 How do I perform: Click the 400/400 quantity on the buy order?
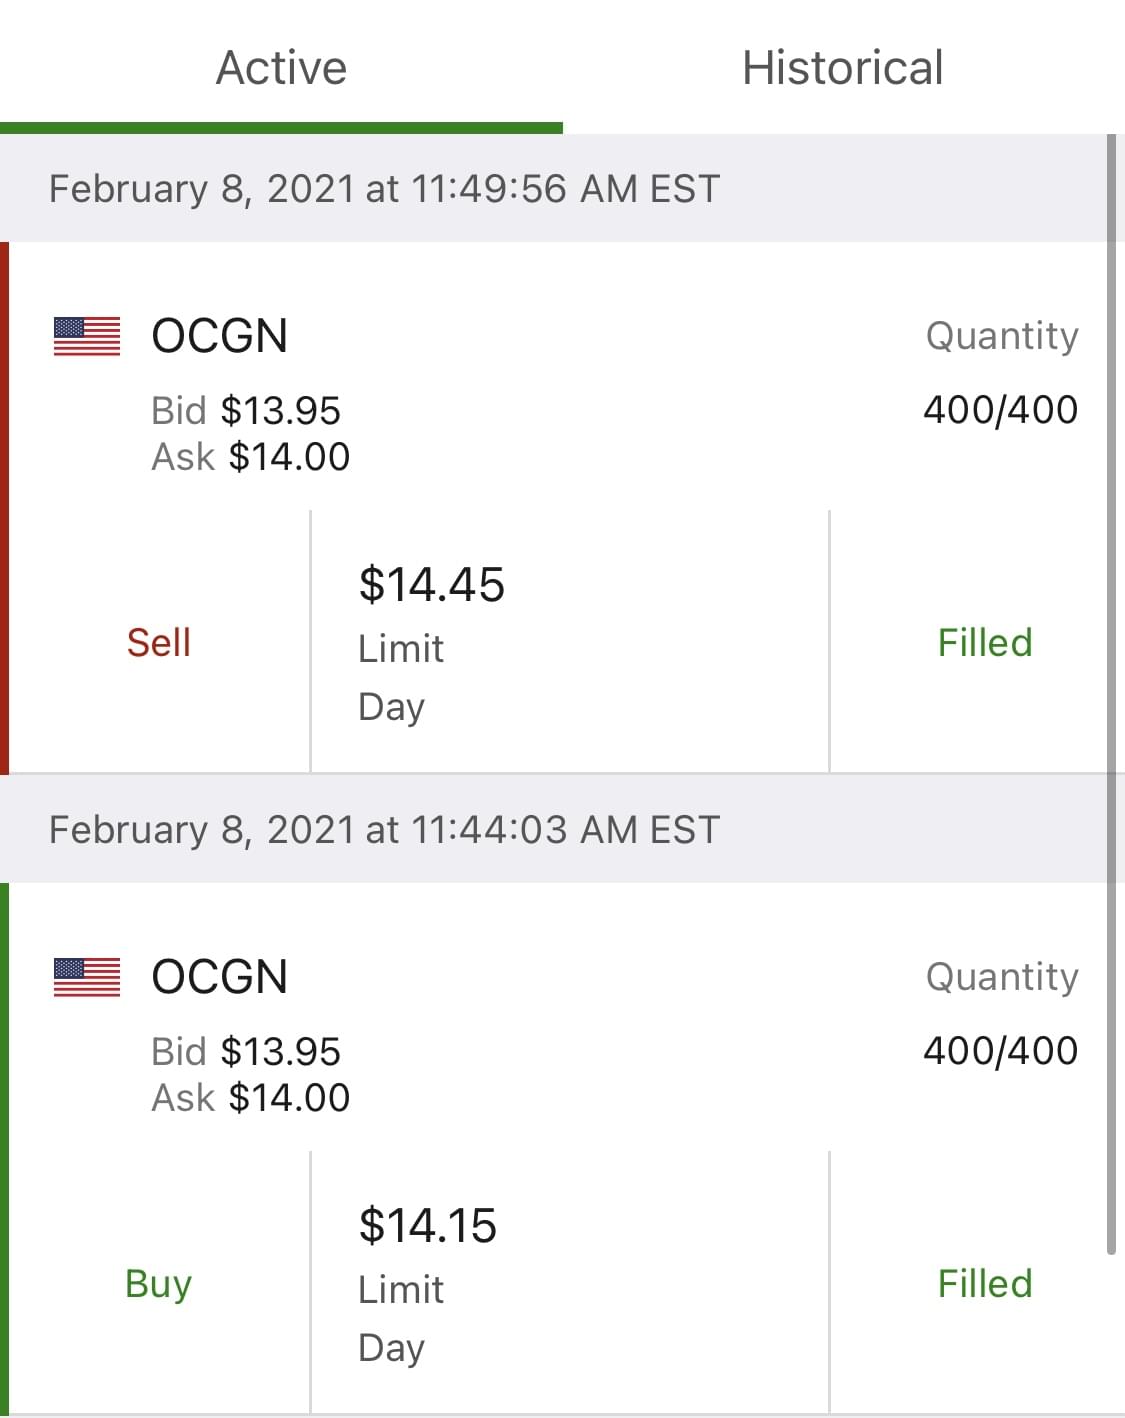pyautogui.click(x=1000, y=1051)
